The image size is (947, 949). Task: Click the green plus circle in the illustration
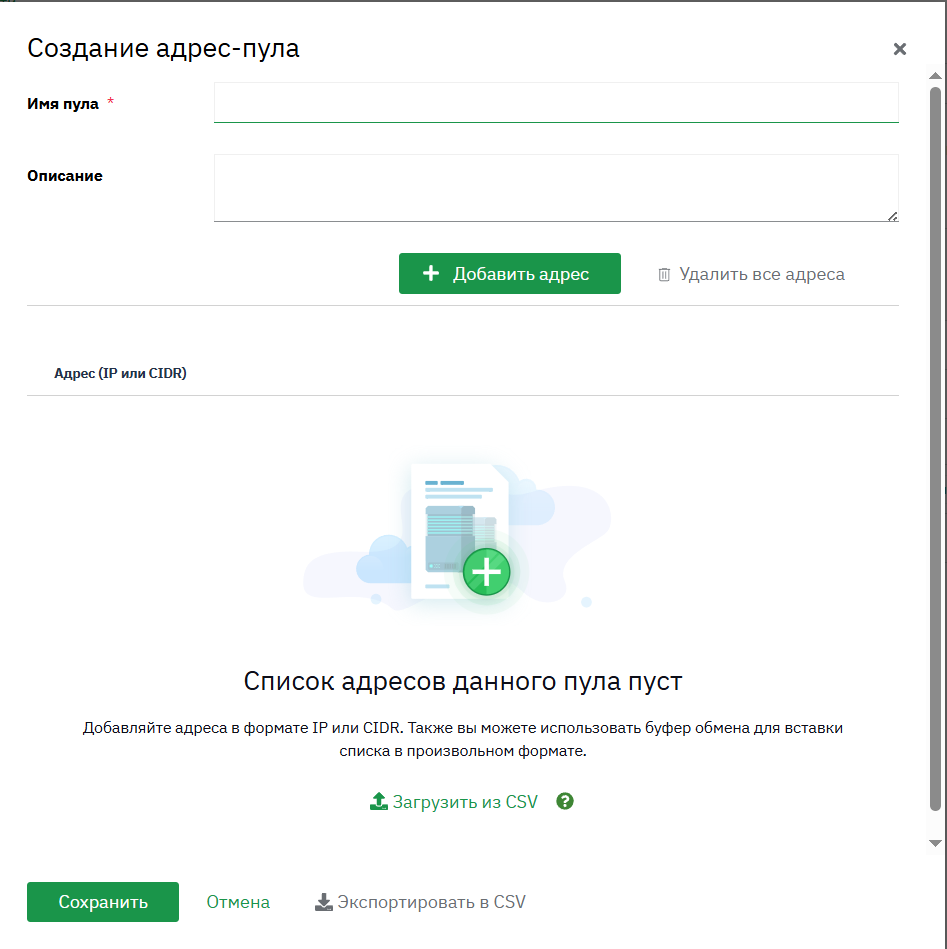coord(487,572)
